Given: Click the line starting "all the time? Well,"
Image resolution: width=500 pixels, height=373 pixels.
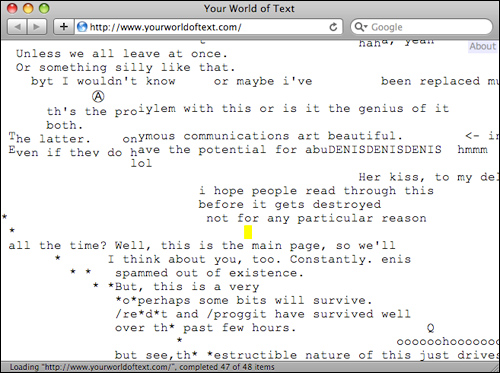Looking at the screenshot, I should [202, 246].
